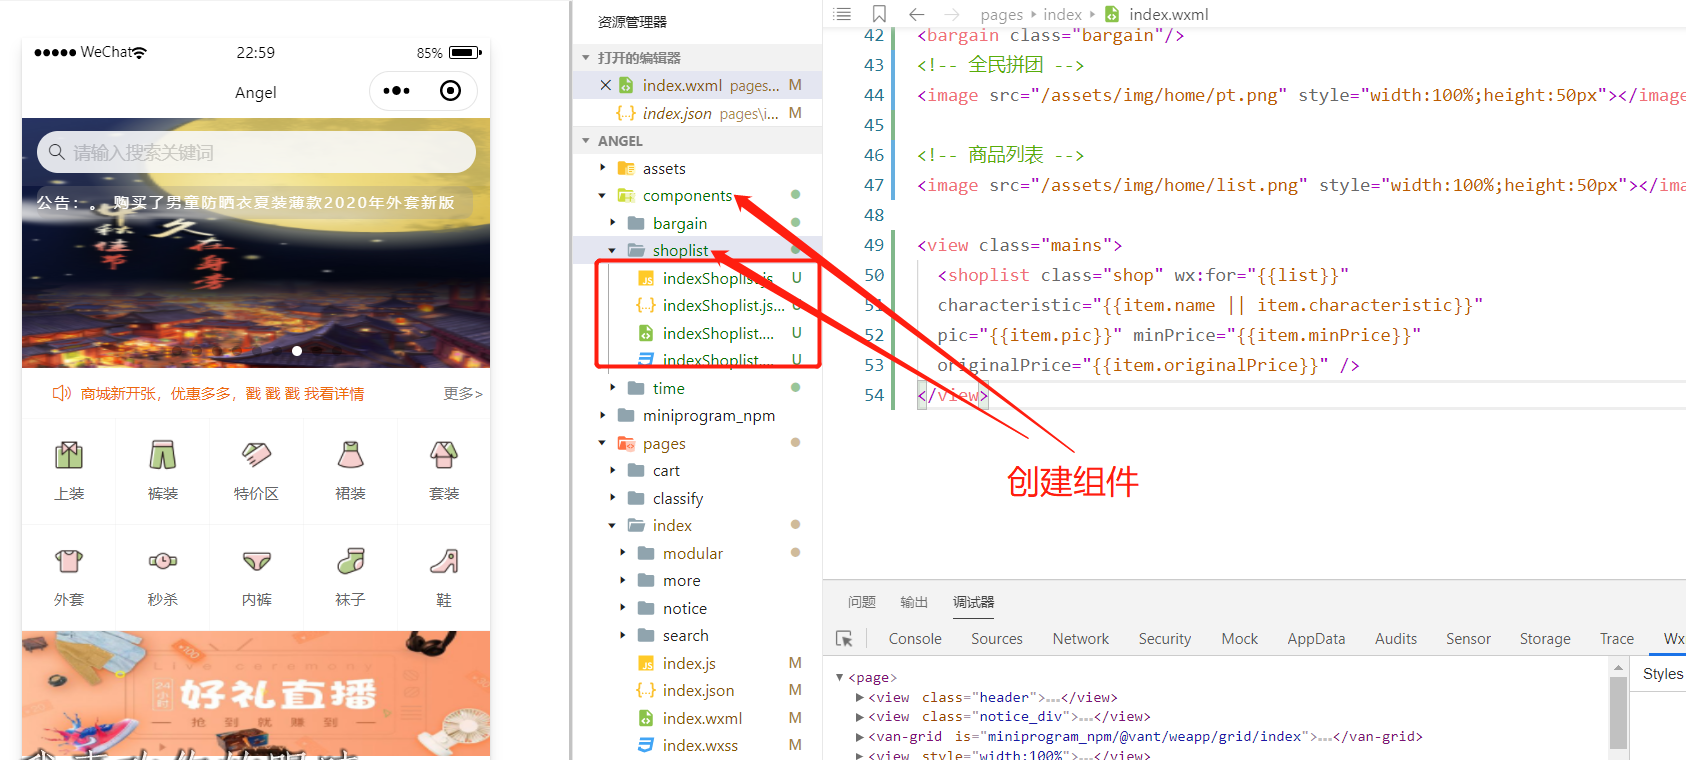Collapse the pages folder
This screenshot has width=1686, height=760.
603,443
